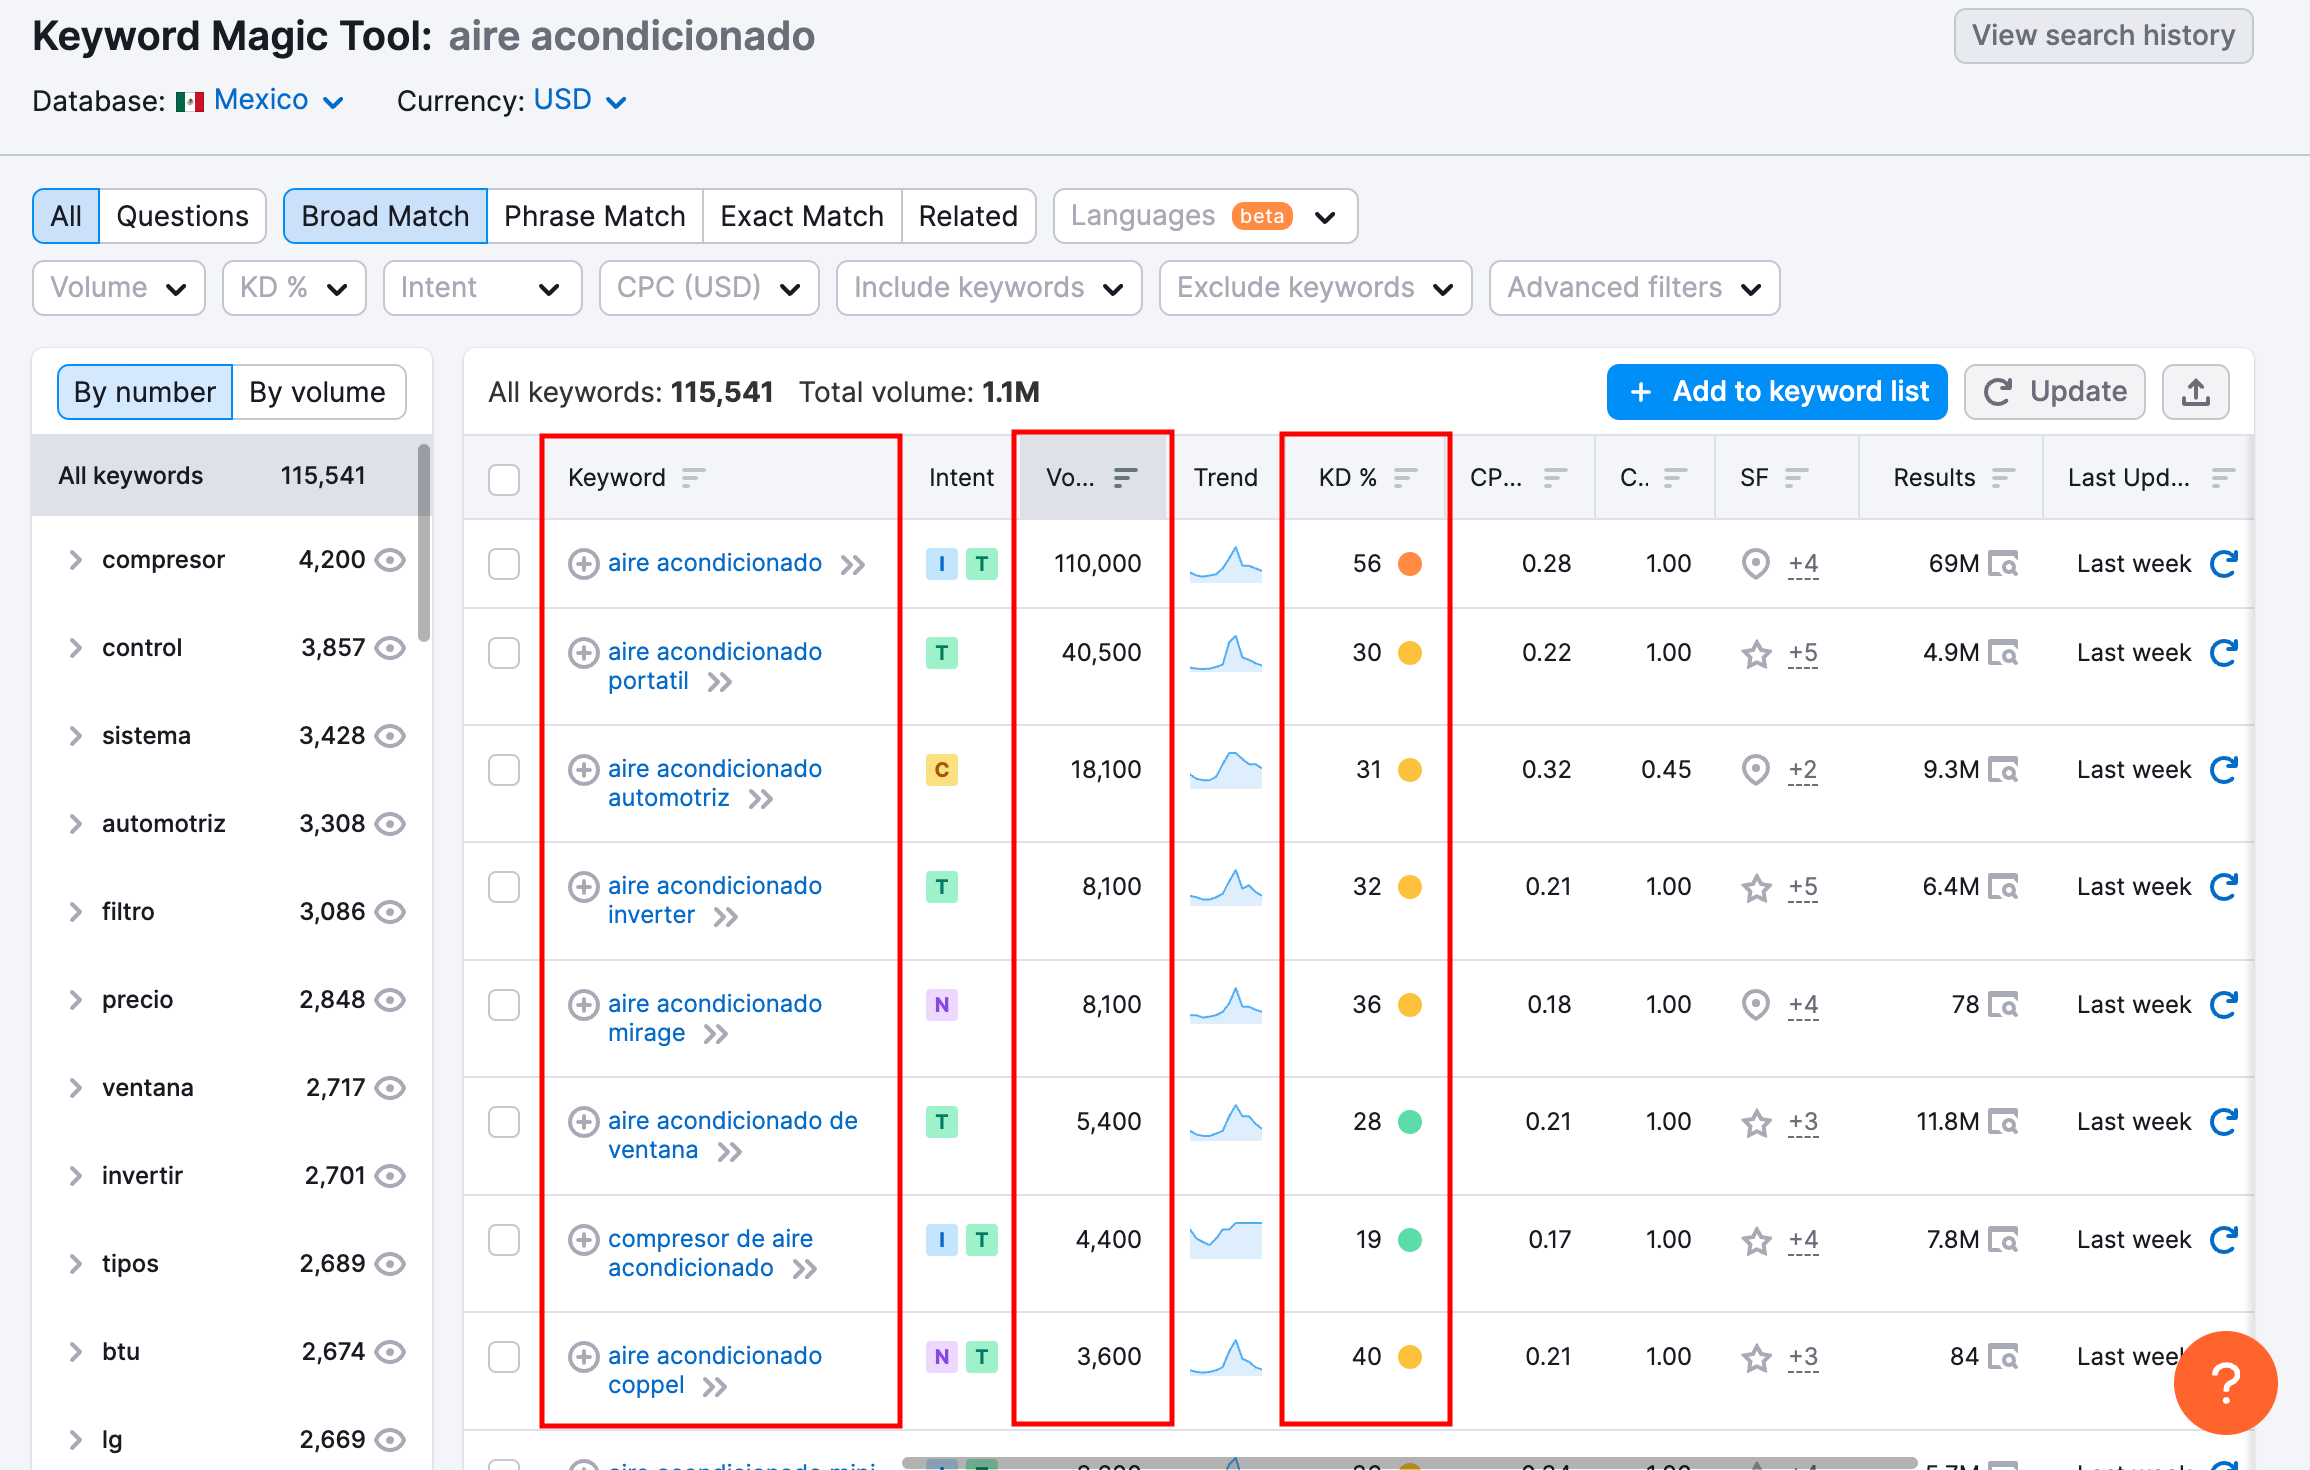This screenshot has width=2310, height=1470.
Task: Select the 'By number' grouping tab
Action: [x=145, y=392]
